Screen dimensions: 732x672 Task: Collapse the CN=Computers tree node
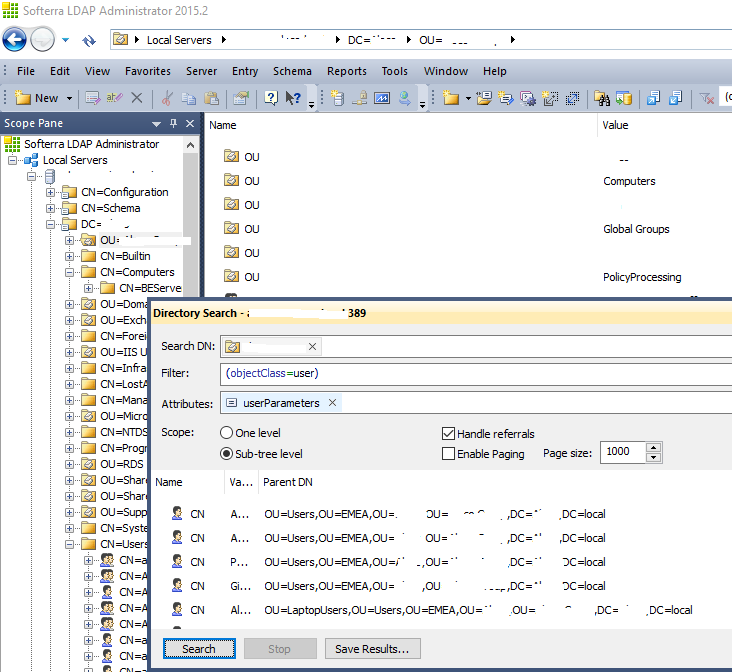click(70, 272)
